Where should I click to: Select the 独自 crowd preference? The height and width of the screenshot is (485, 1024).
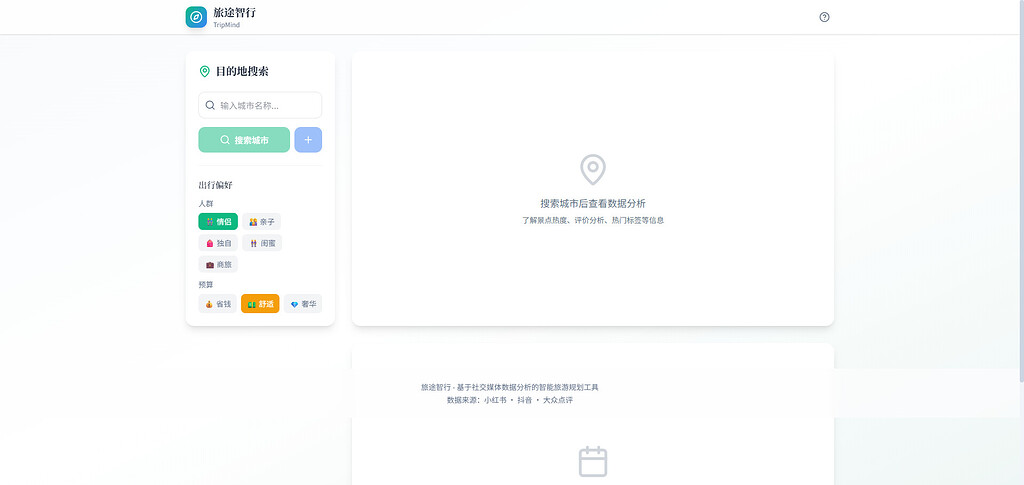[x=218, y=243]
